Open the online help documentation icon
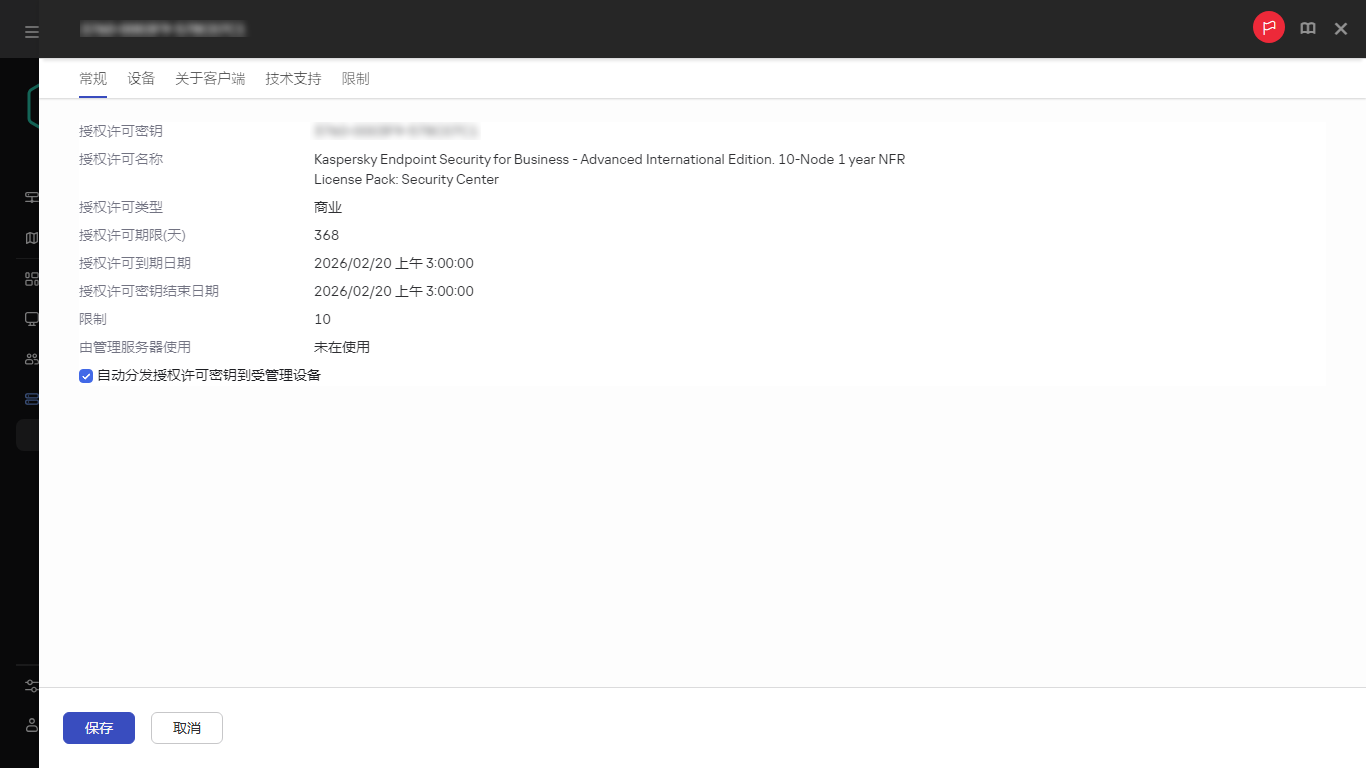 [x=1308, y=28]
